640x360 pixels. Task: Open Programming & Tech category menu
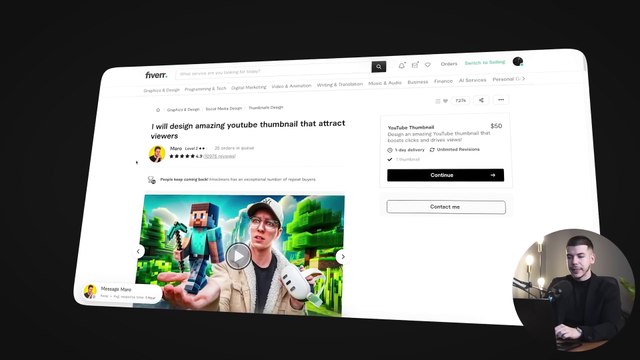tap(205, 89)
